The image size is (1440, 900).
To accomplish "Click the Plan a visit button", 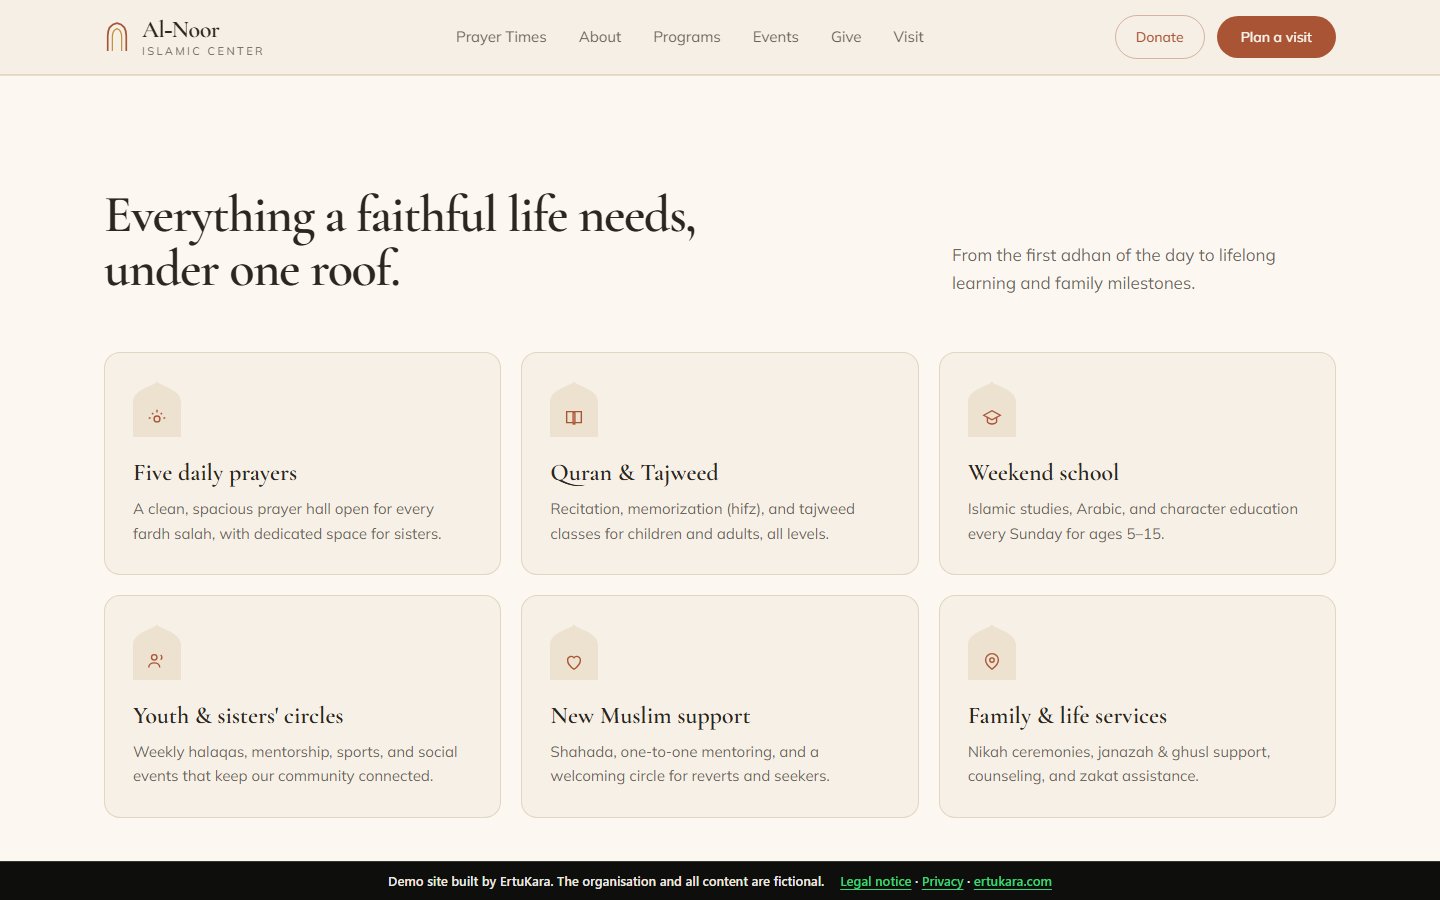I will tap(1276, 37).
